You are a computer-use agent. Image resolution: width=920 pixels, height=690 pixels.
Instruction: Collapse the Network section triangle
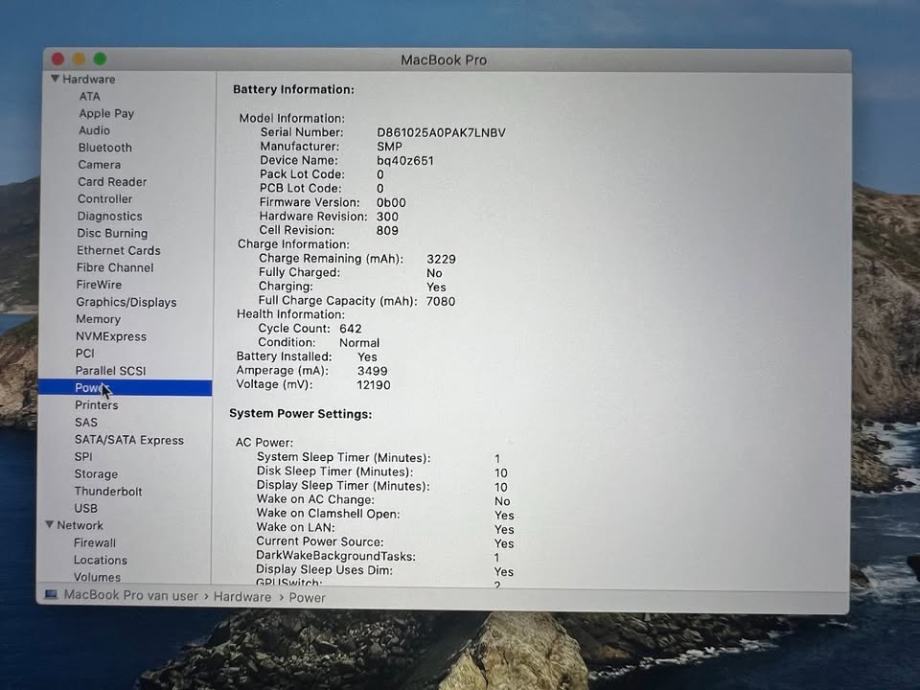[x=50, y=525]
